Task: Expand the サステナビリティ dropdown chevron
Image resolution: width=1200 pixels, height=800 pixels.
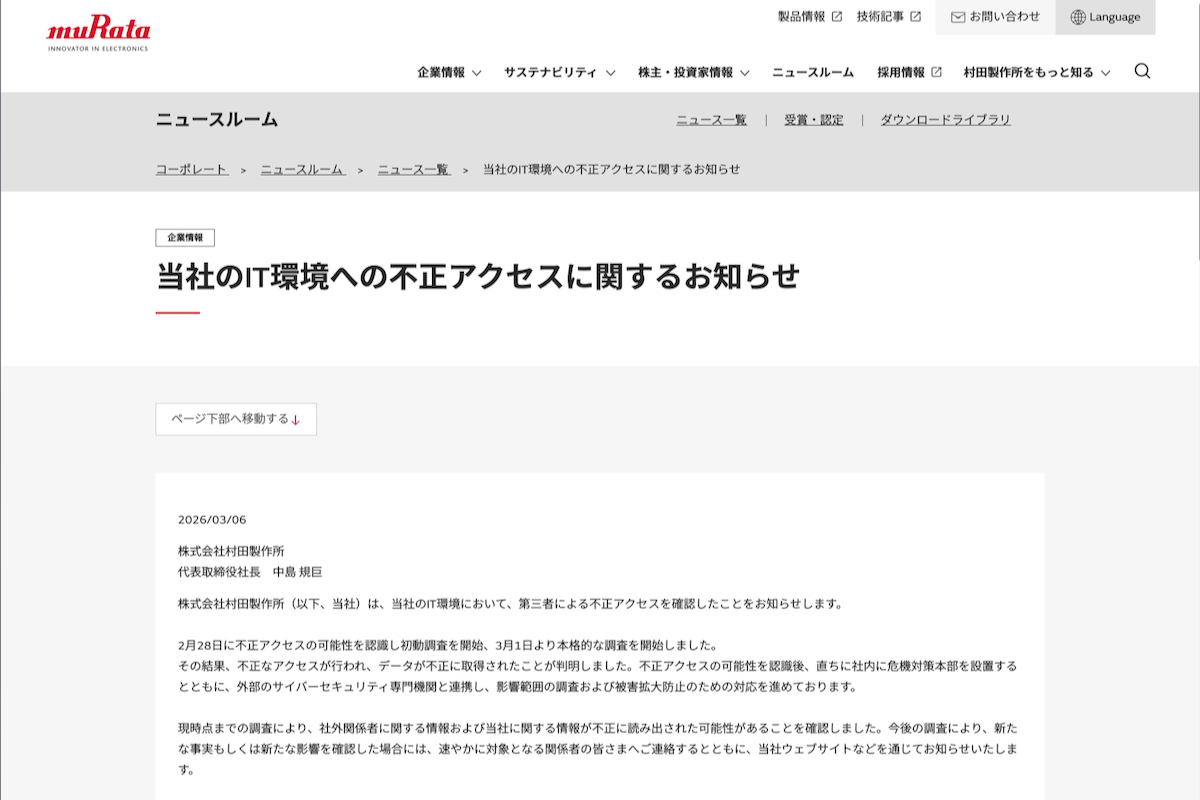Action: point(610,72)
